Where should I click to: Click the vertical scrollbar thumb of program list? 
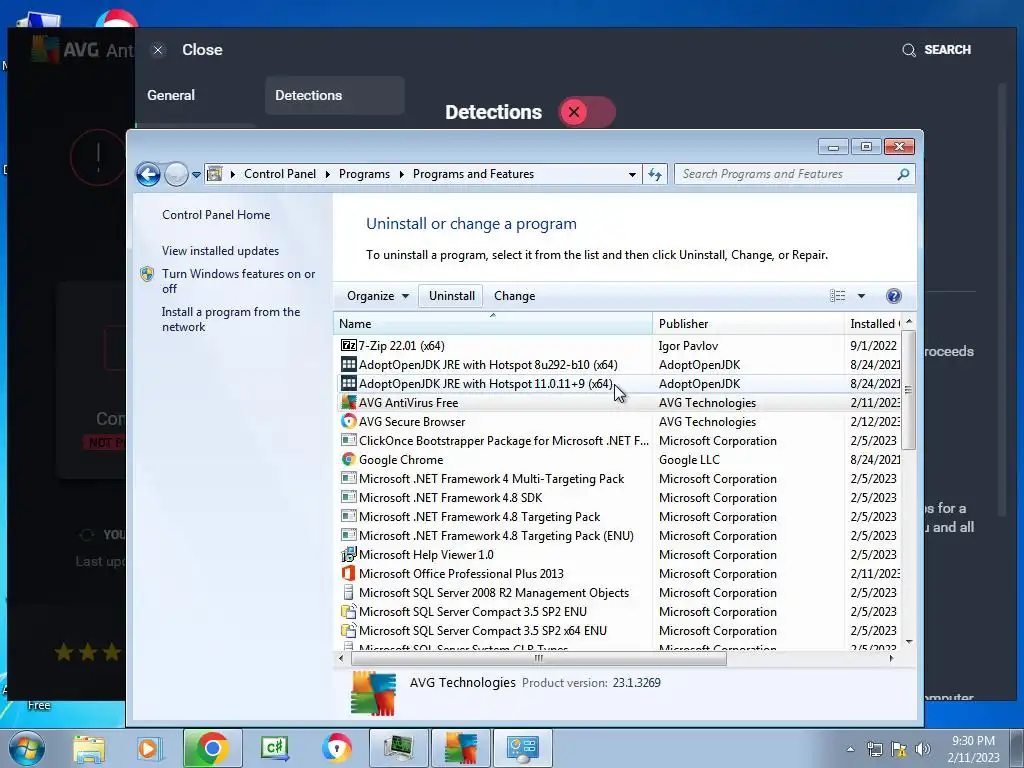click(x=908, y=390)
